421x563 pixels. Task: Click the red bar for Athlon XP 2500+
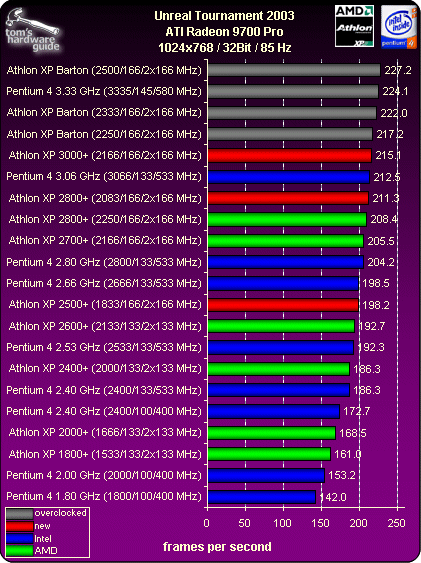[283, 305]
